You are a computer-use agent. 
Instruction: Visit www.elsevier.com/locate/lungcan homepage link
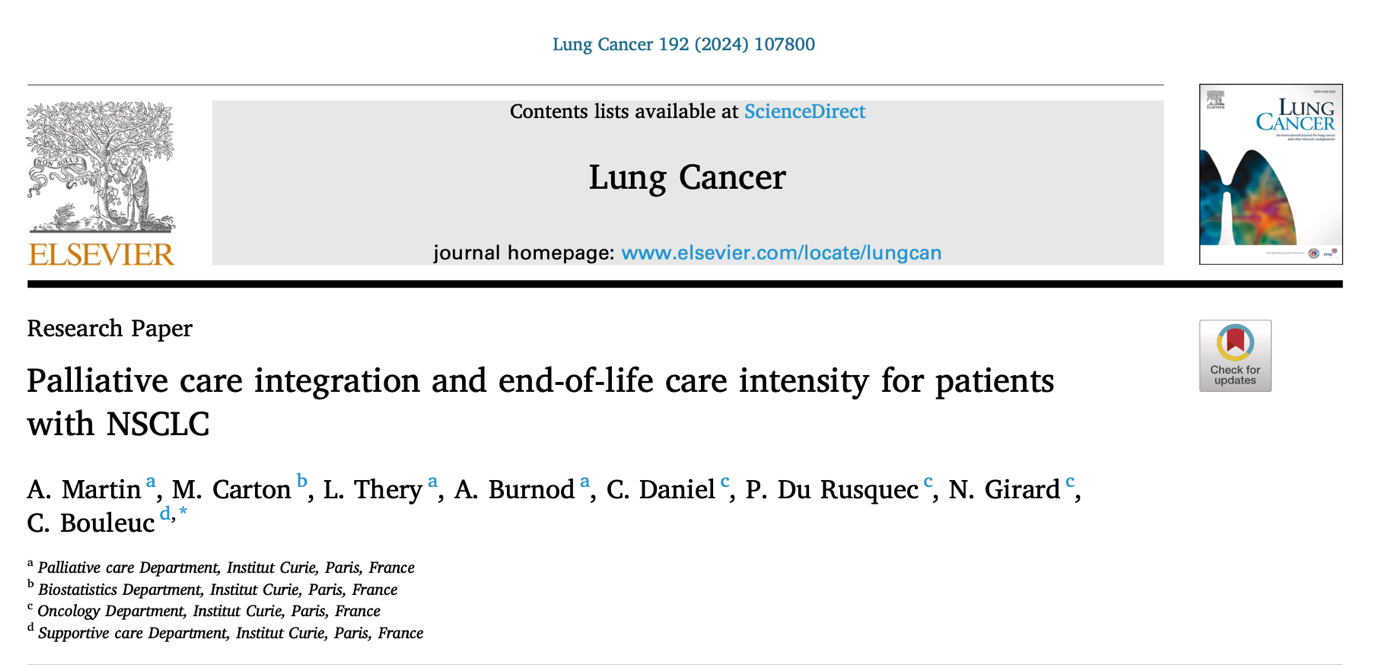781,253
